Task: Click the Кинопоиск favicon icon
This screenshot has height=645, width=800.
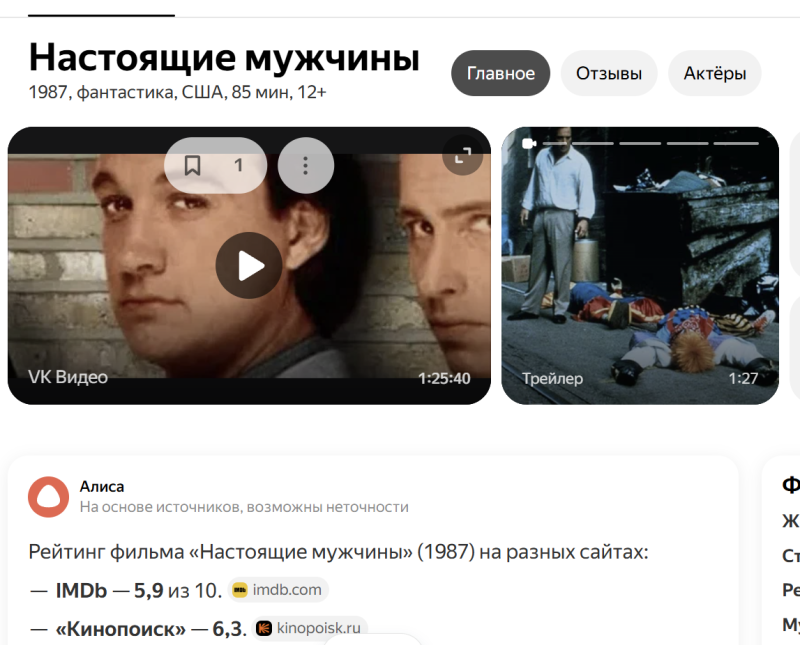Action: [x=264, y=628]
